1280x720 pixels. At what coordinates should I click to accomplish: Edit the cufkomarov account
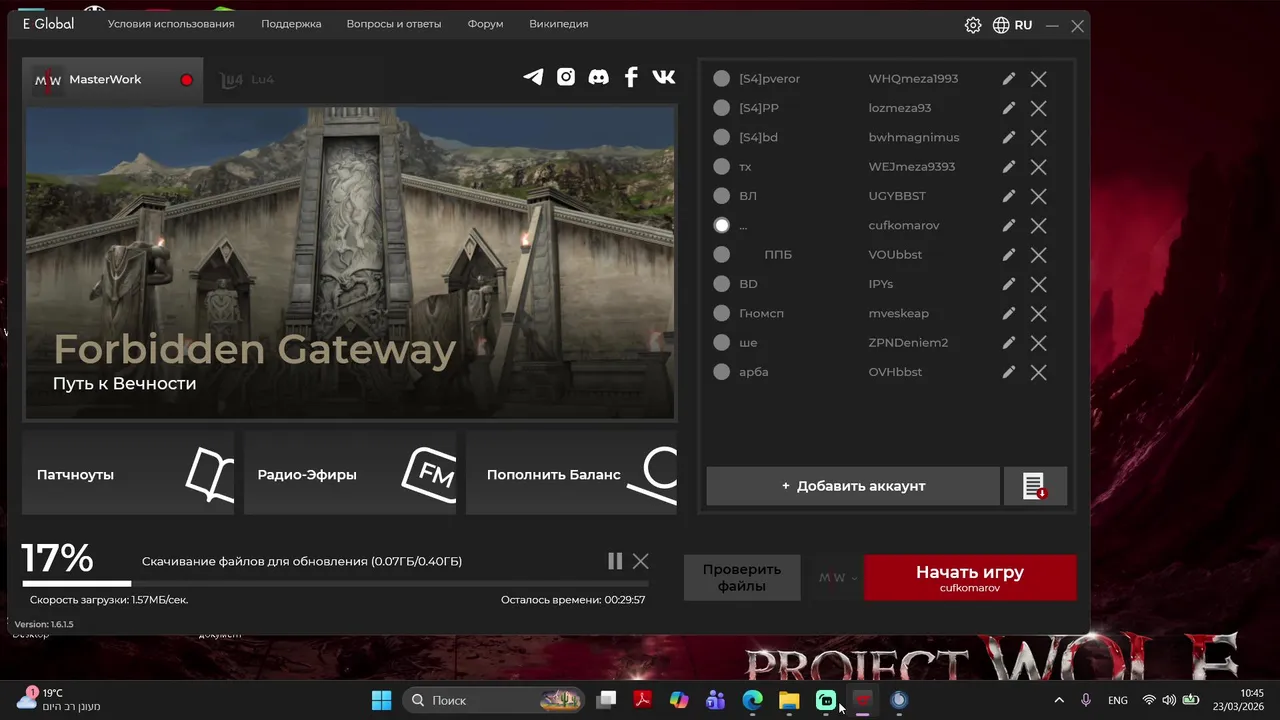(1009, 225)
